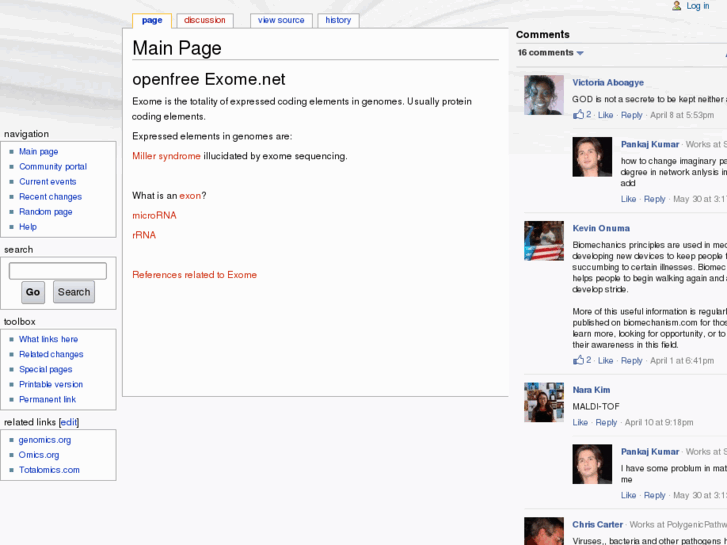The height and width of the screenshot is (545, 727).
Task: Open Totalomics.com related link
Action: pos(49,470)
